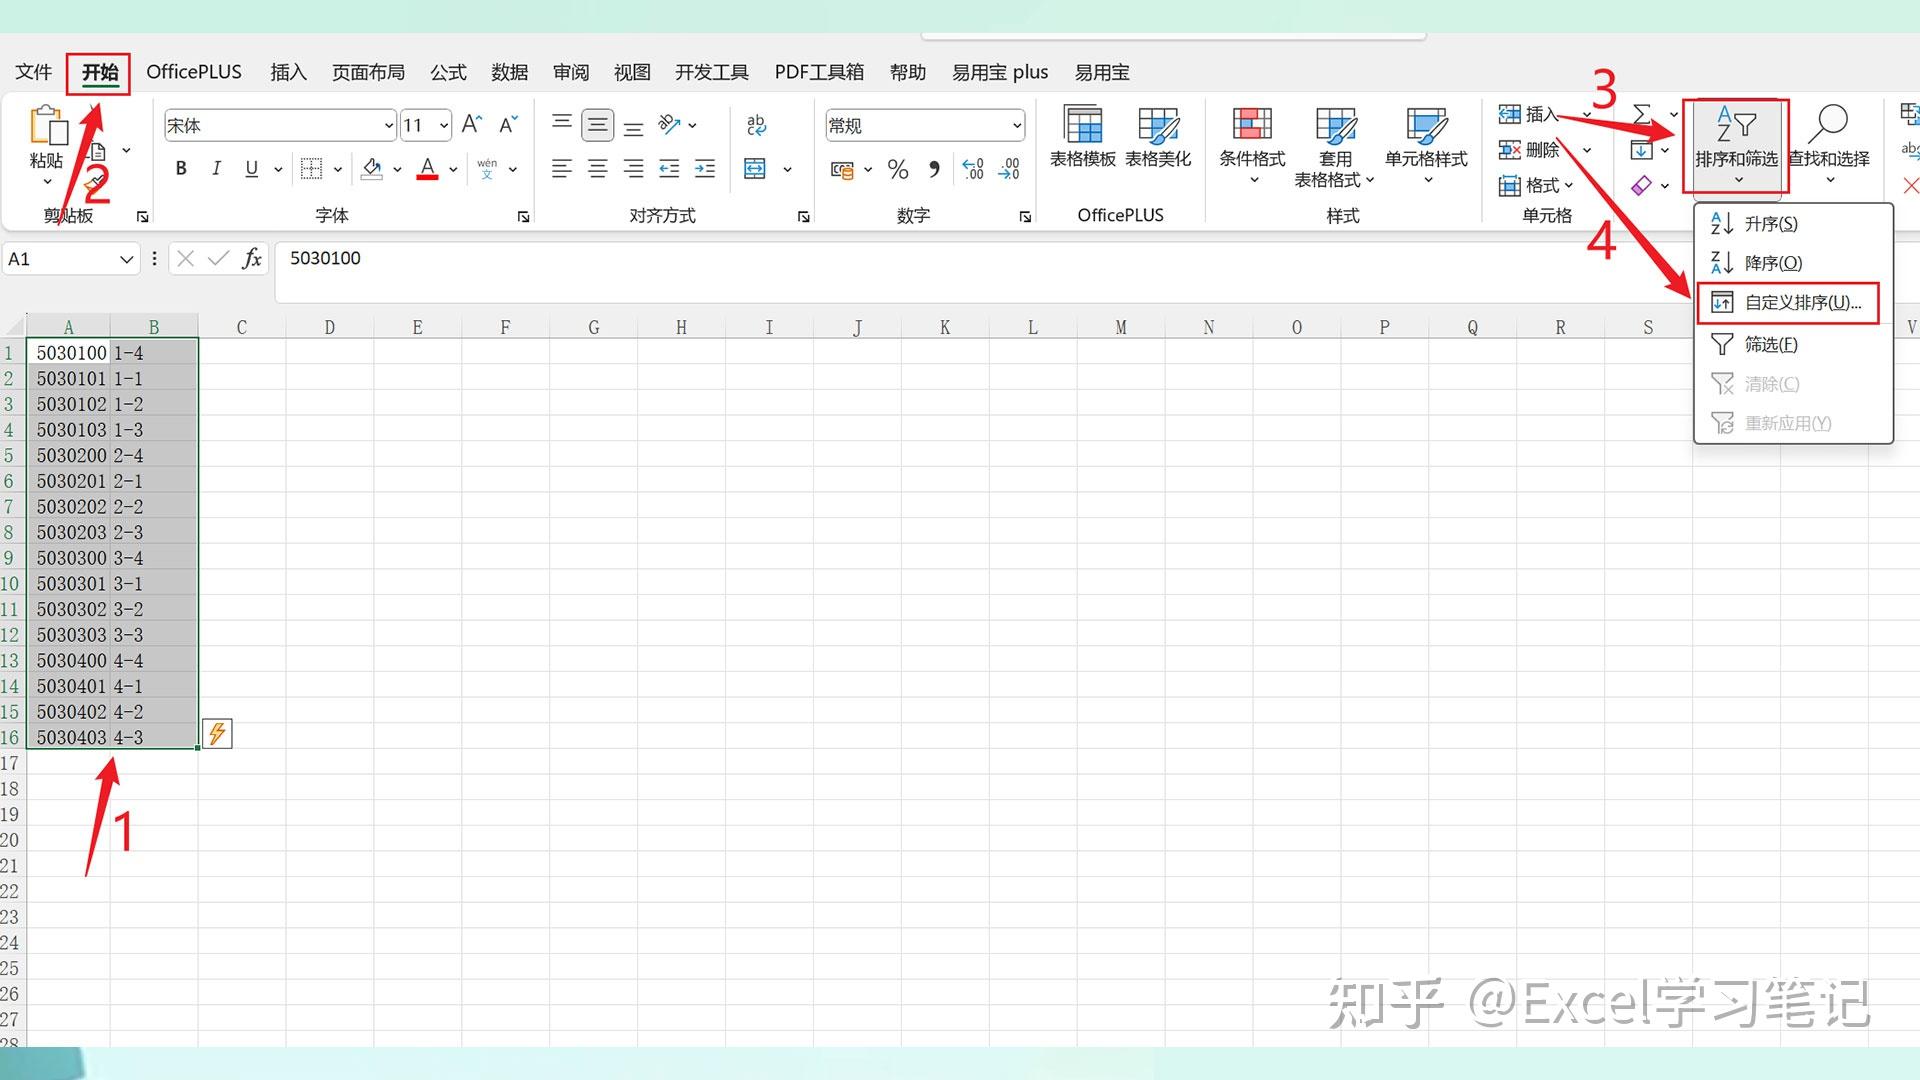
Task: Decrease indent in alignment group
Action: click(669, 169)
